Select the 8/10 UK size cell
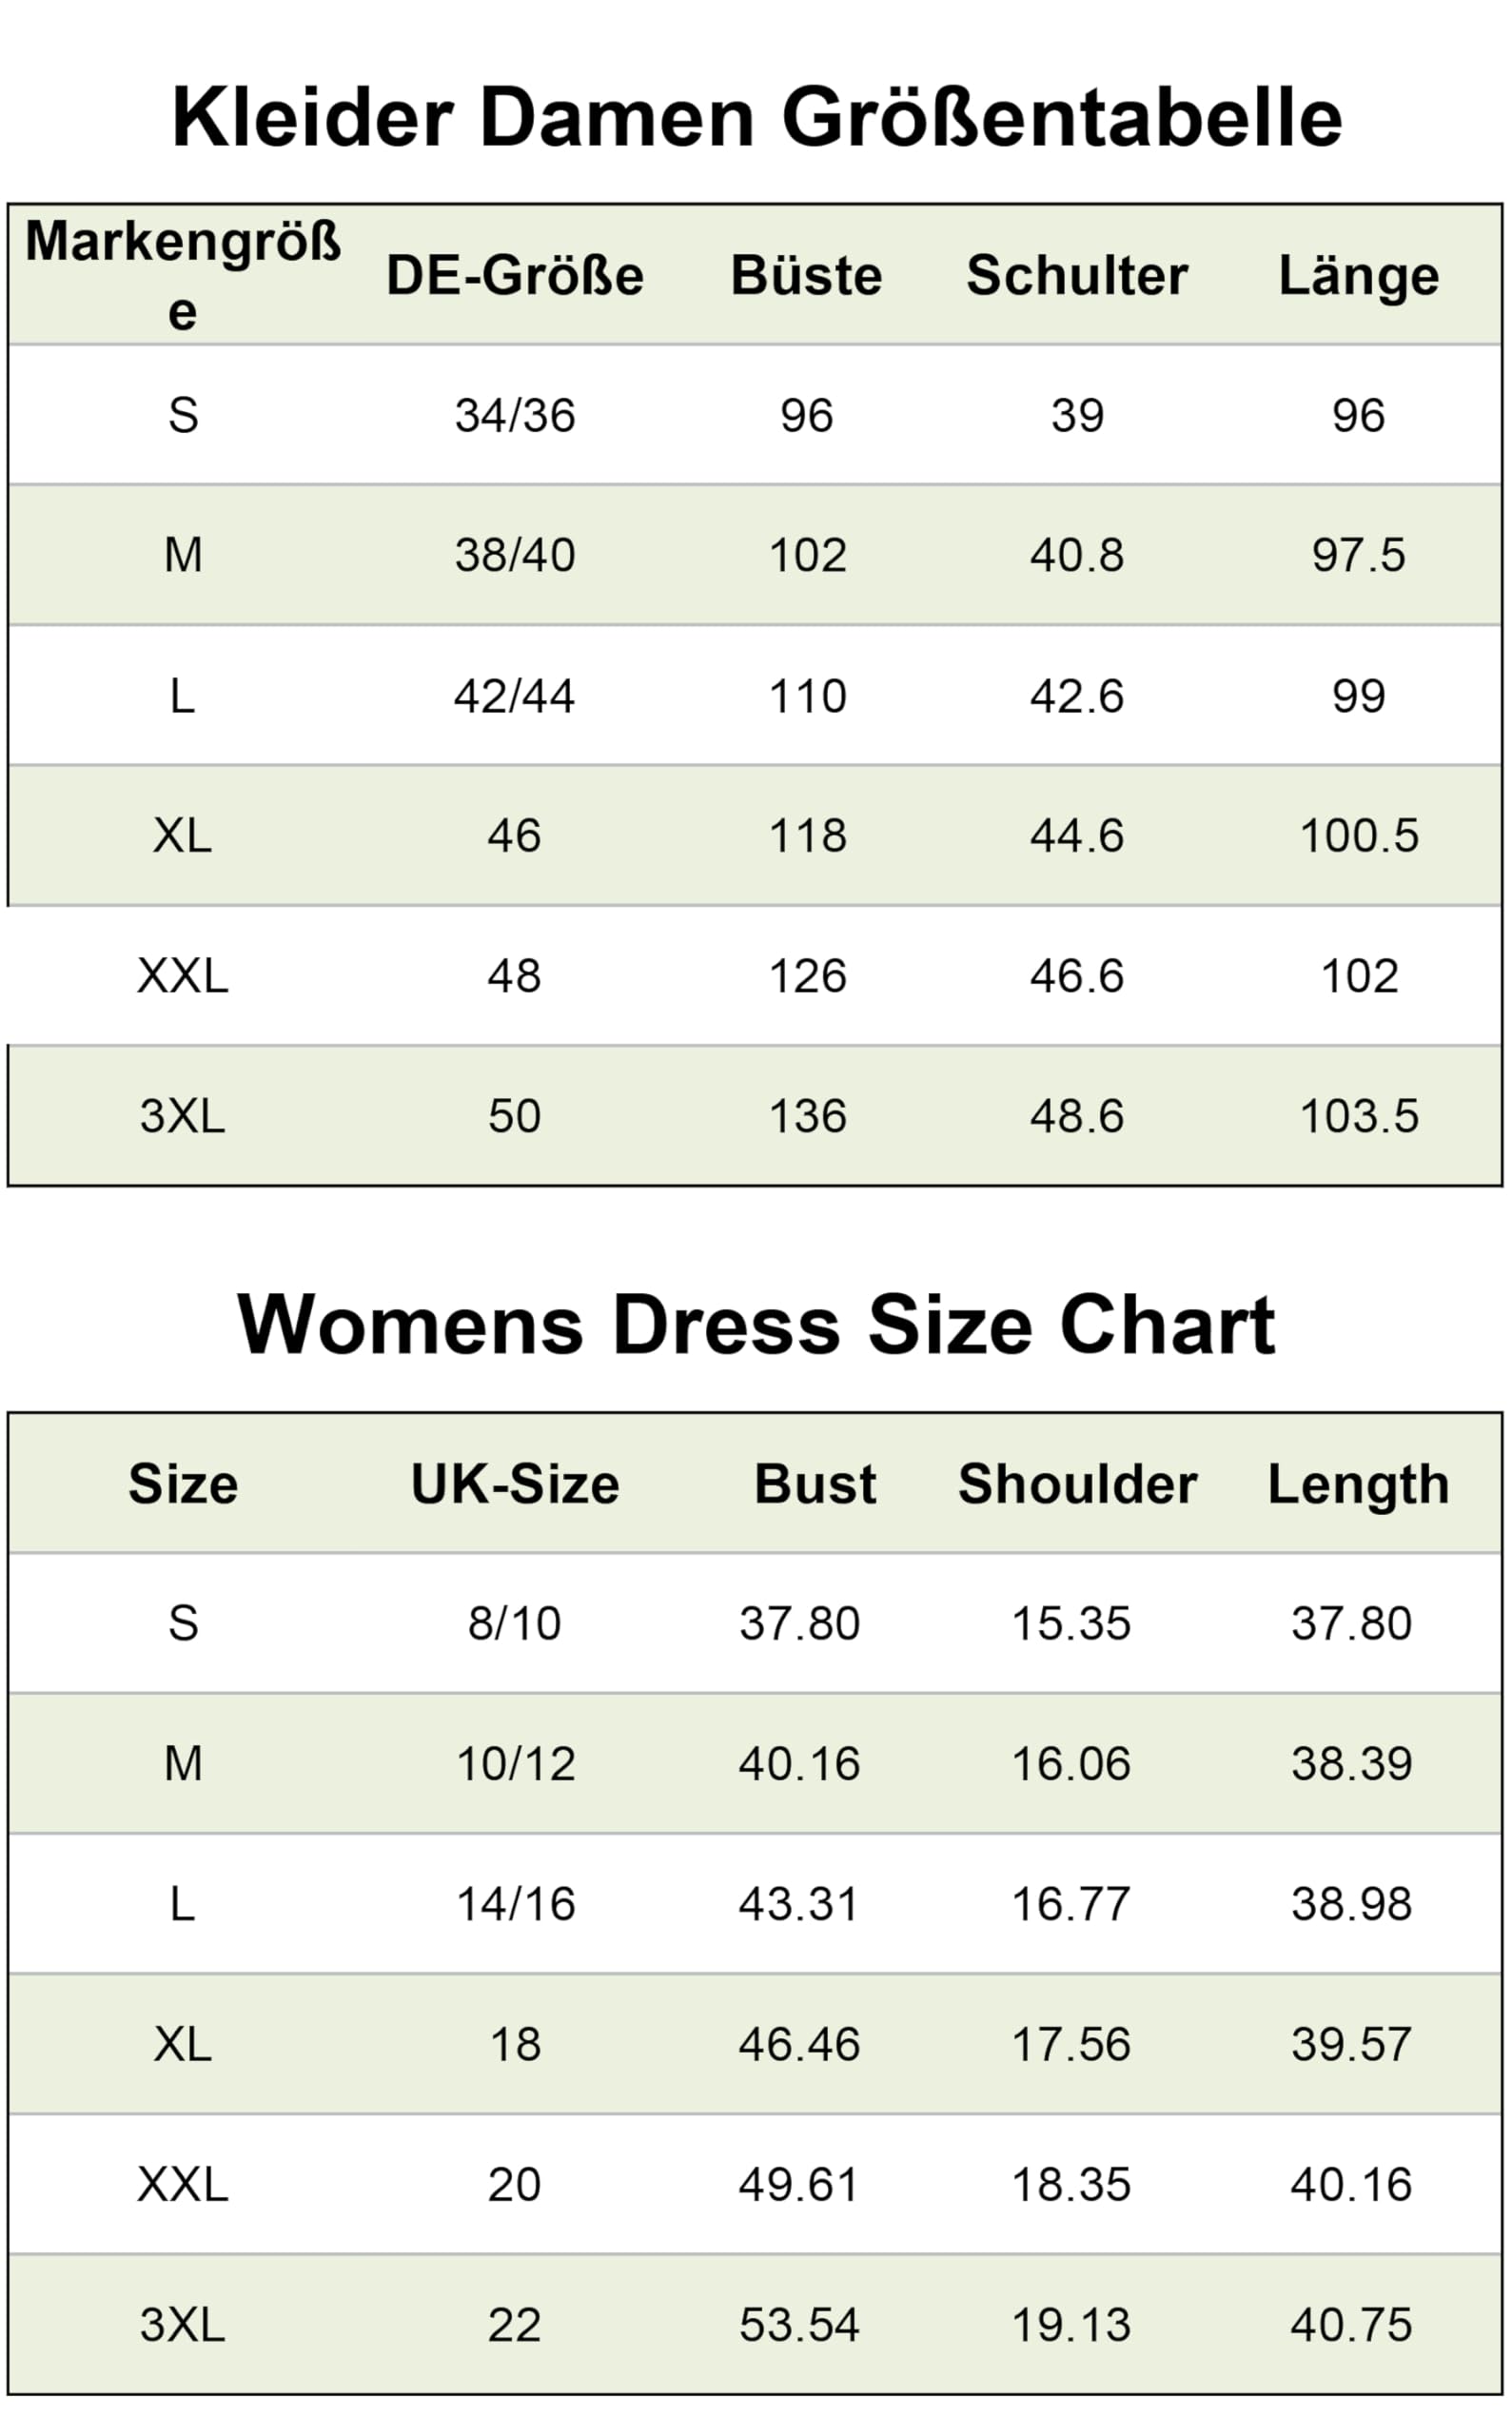1512x2436 pixels. tap(515, 1624)
